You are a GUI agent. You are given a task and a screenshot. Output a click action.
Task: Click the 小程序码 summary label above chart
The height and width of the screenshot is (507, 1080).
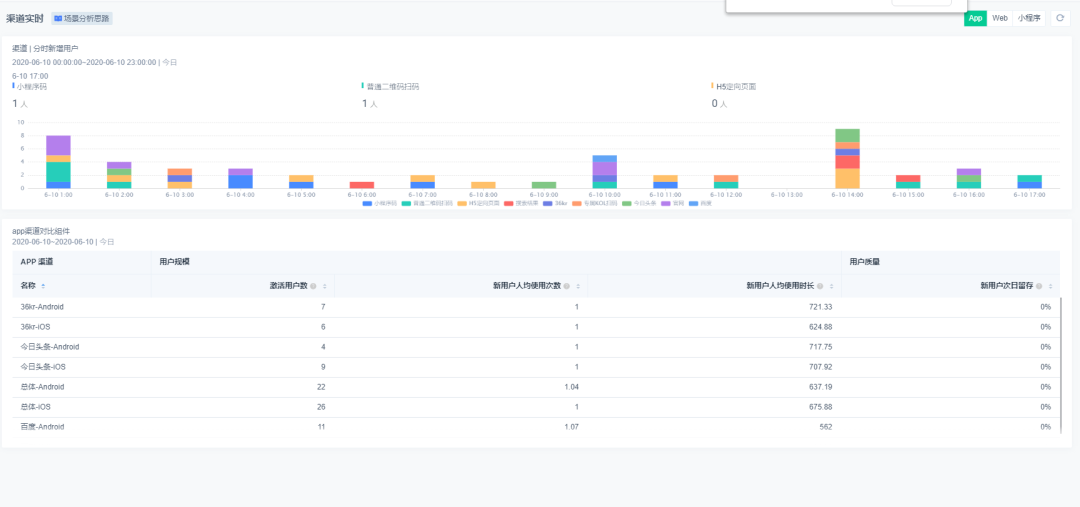pos(32,87)
